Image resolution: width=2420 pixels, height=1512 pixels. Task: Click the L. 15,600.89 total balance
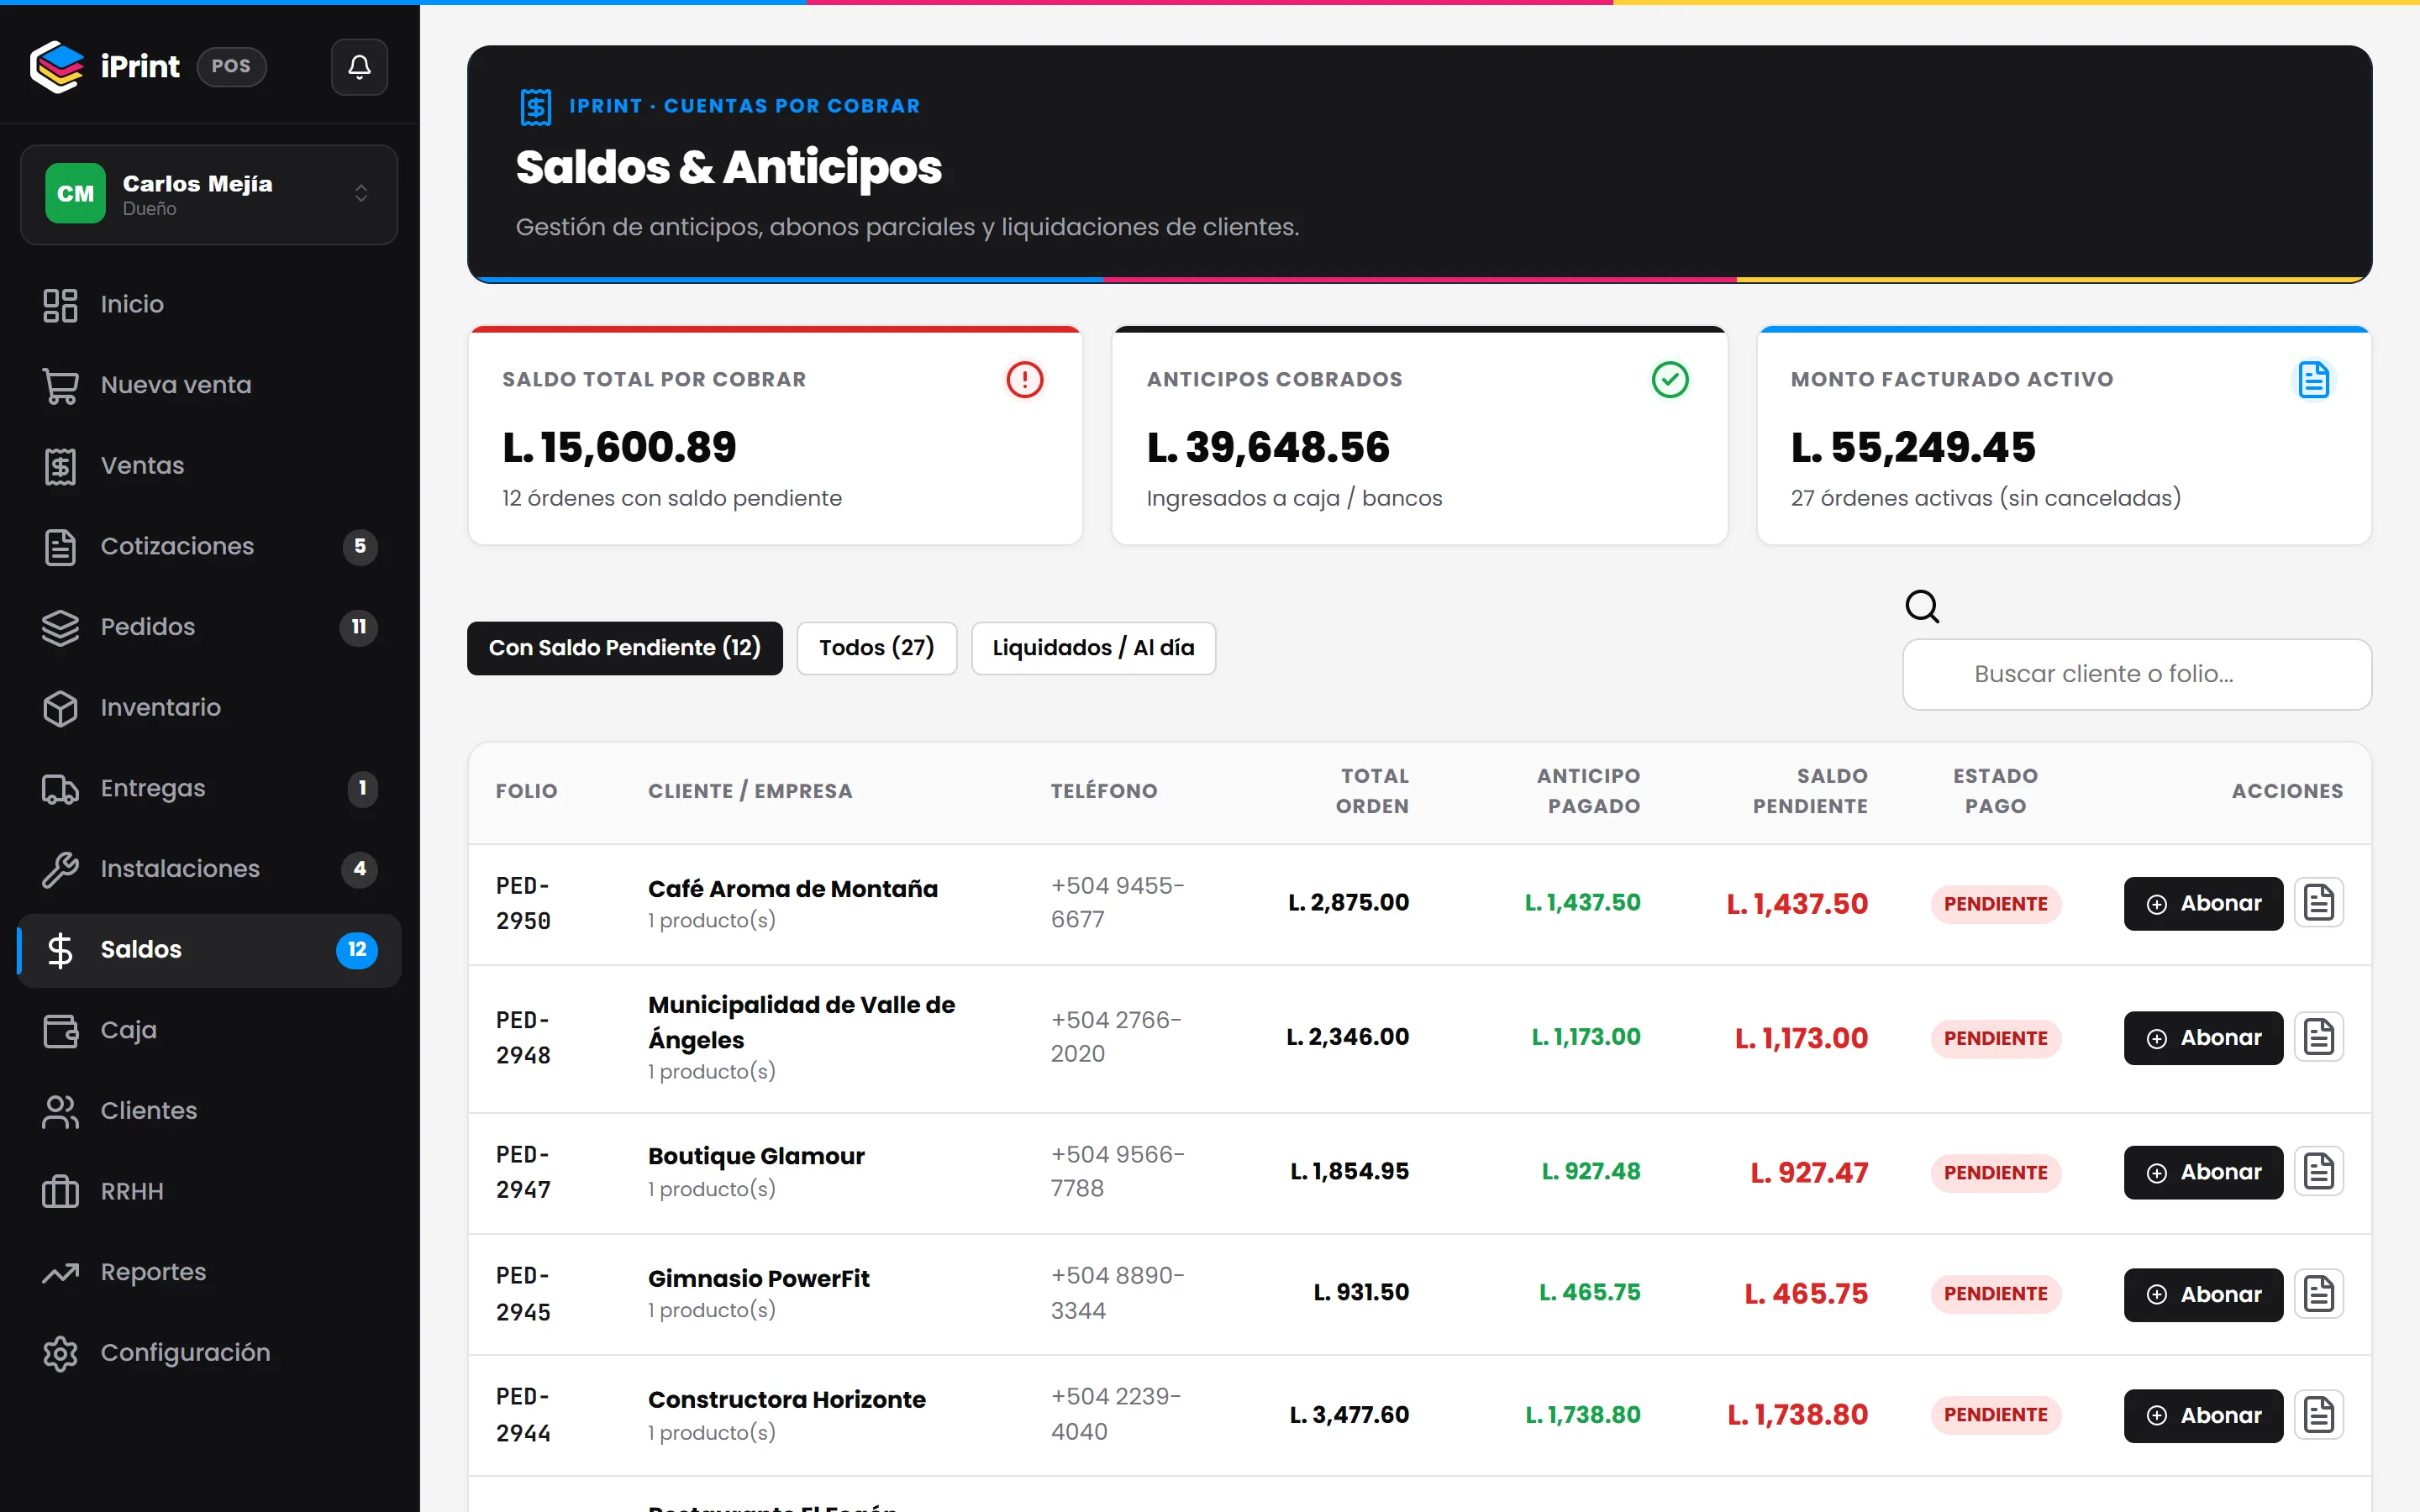coord(619,447)
